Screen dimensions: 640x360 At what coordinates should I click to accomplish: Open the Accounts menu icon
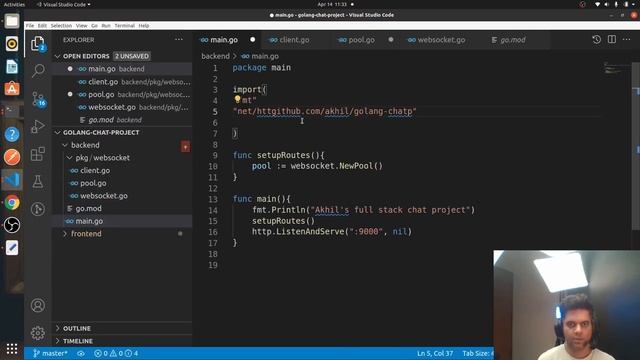click(x=38, y=305)
